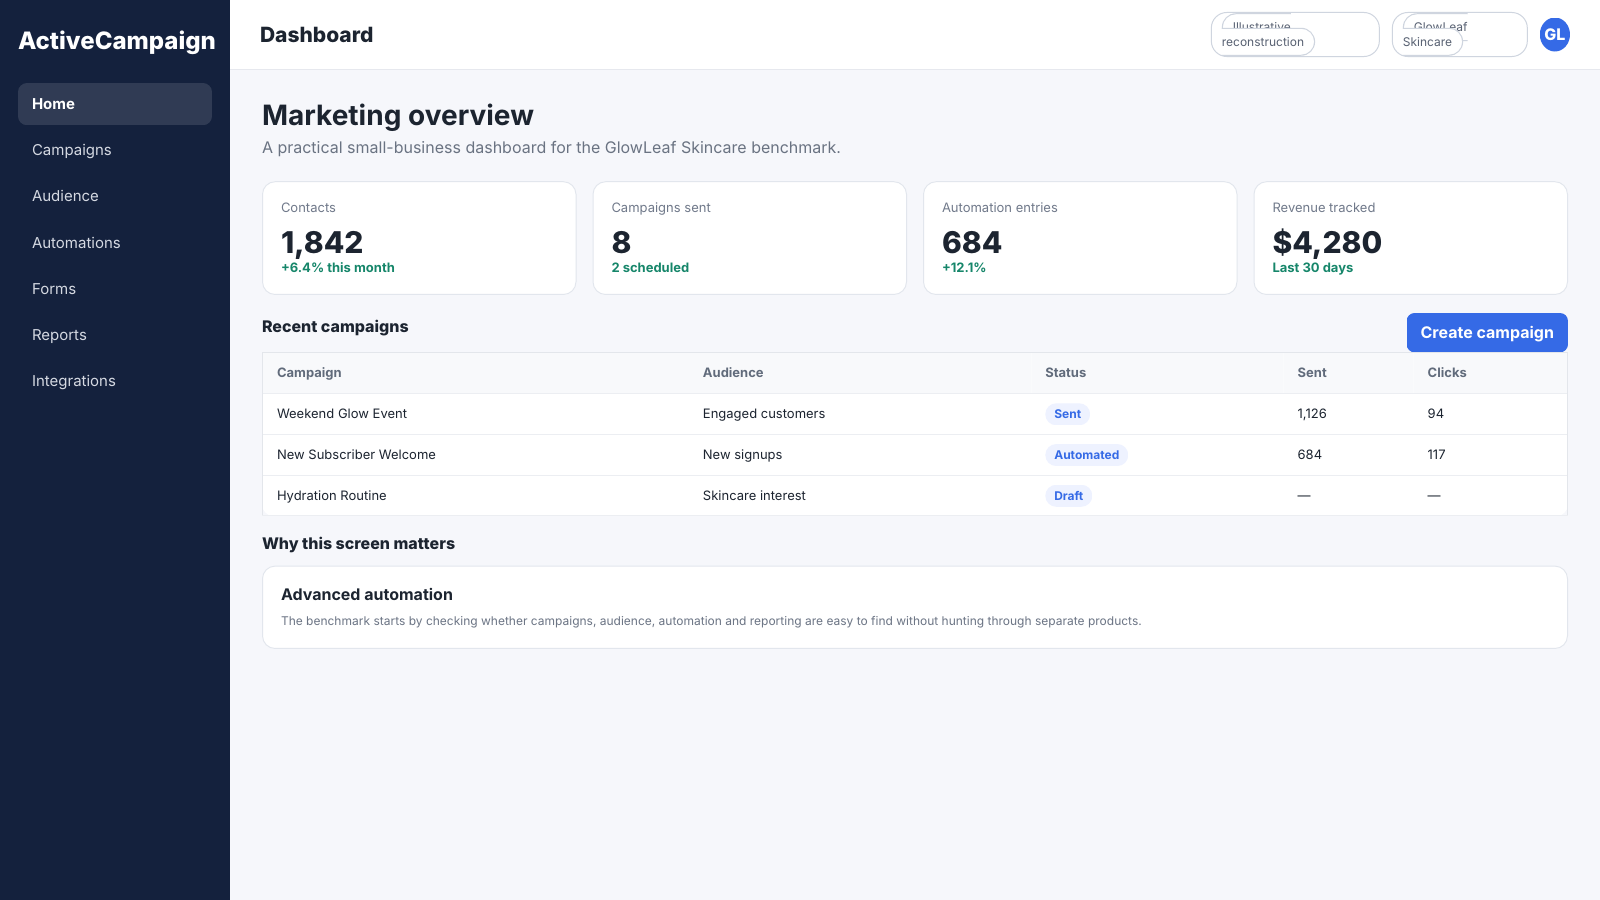Image resolution: width=1600 pixels, height=900 pixels.
Task: Open Reports in sidebar
Action: tap(115, 335)
